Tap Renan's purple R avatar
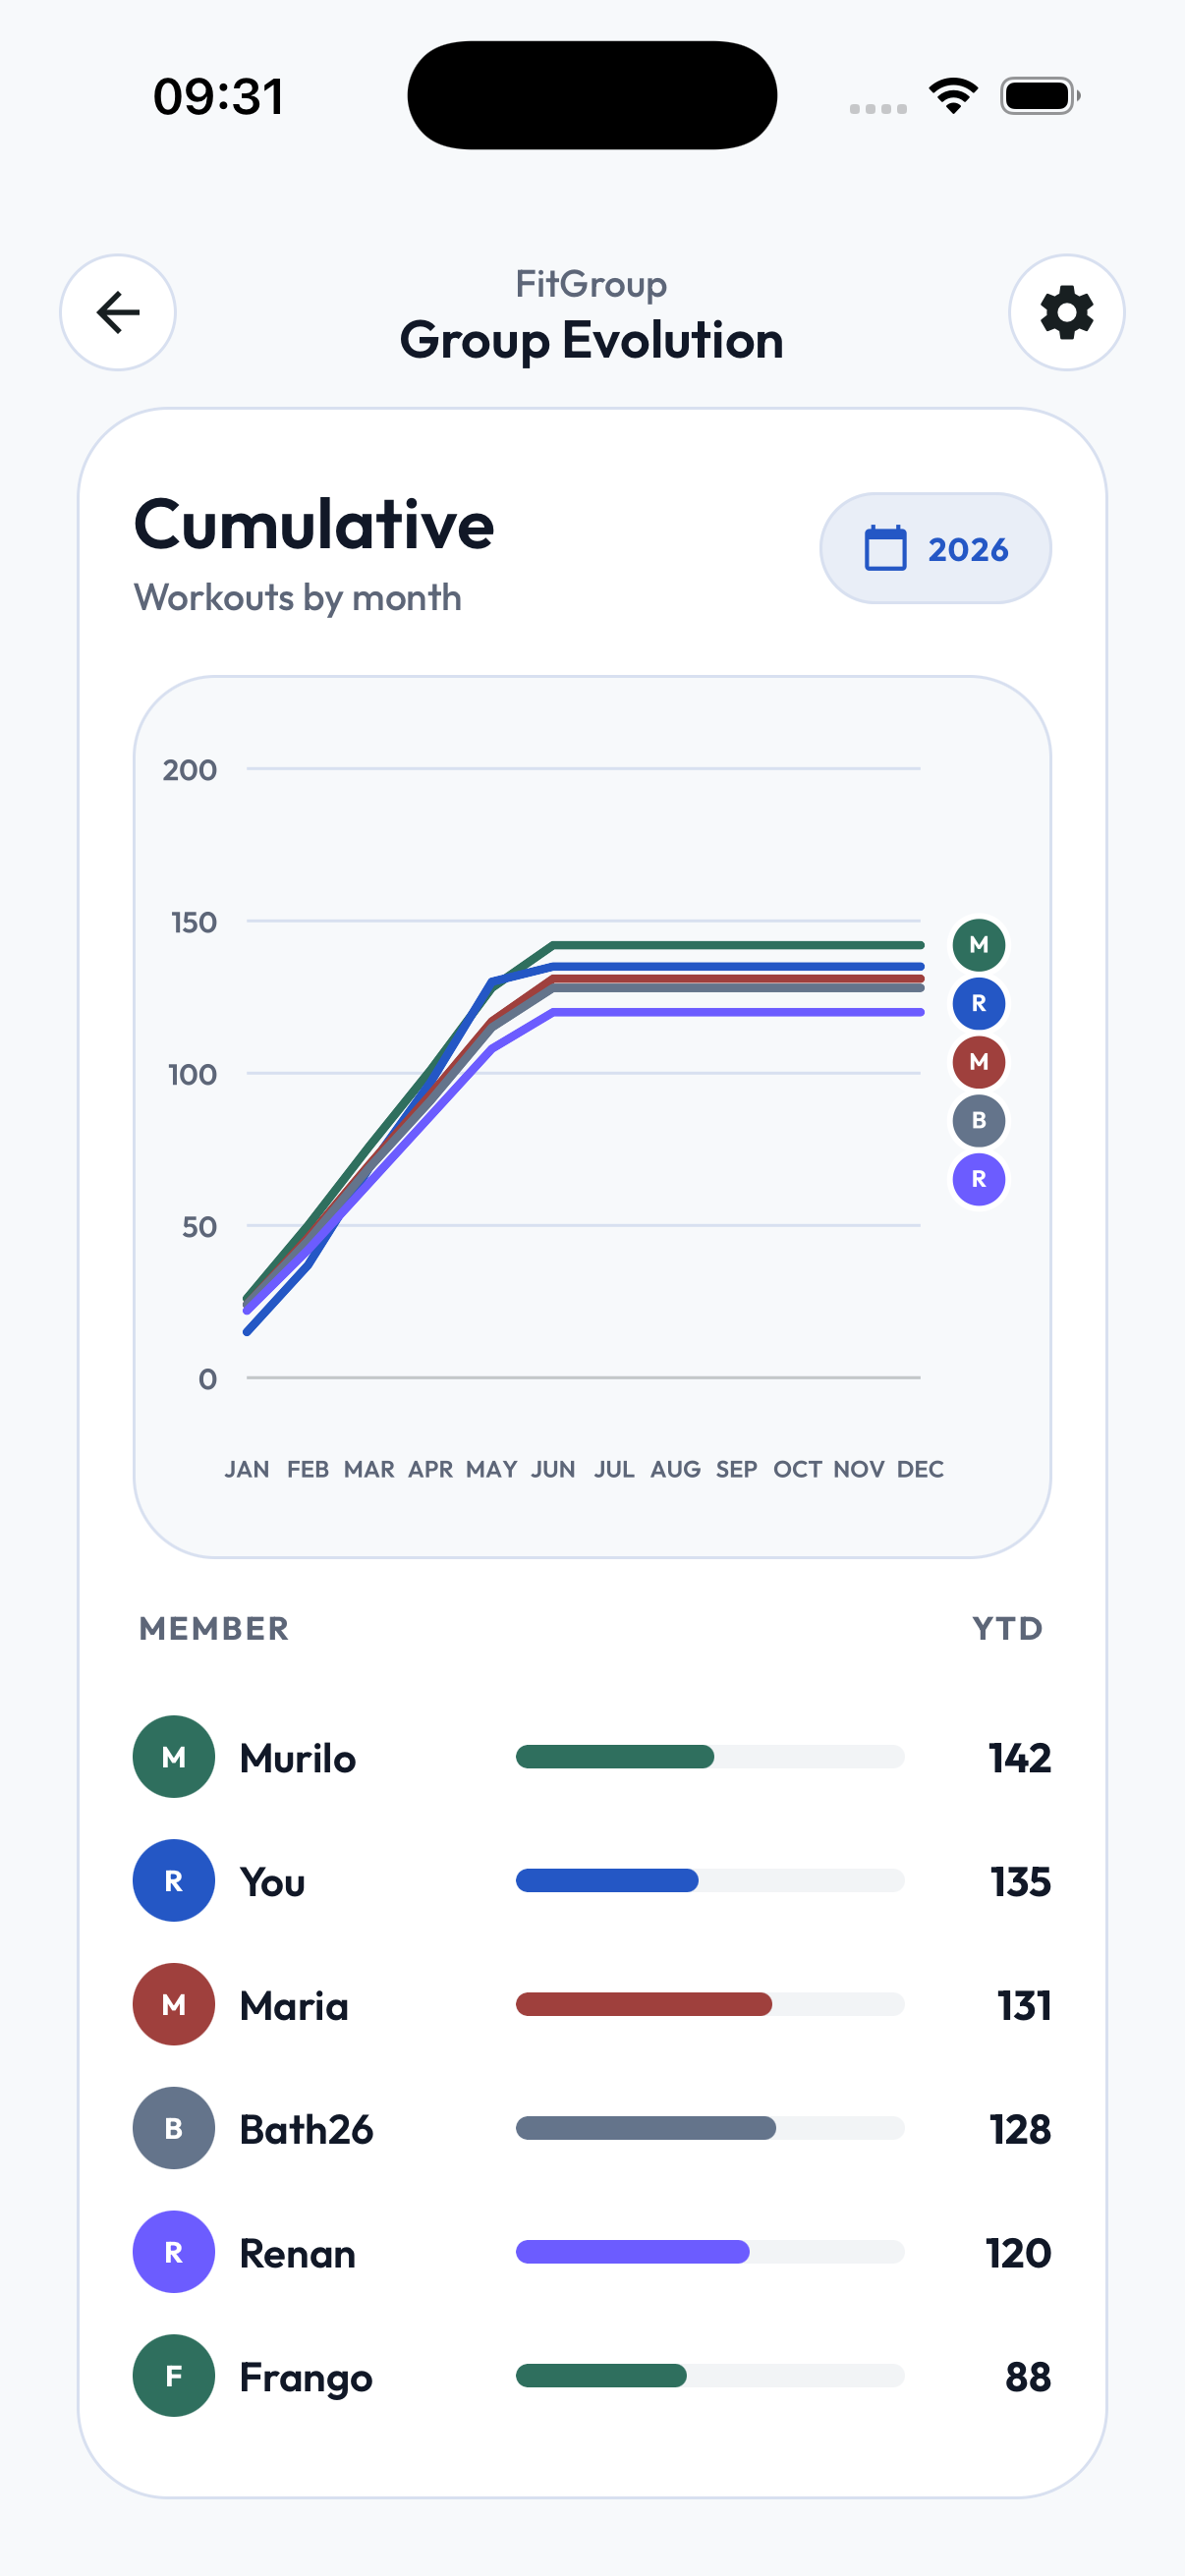The width and height of the screenshot is (1185, 2576). tap(174, 2252)
